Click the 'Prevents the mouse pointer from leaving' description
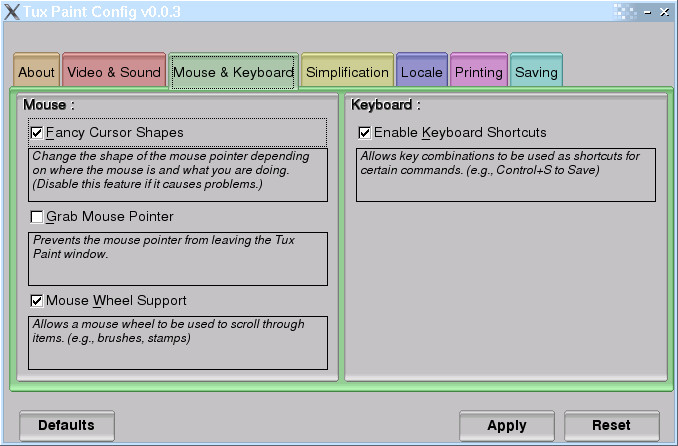The image size is (678, 446). (178, 259)
